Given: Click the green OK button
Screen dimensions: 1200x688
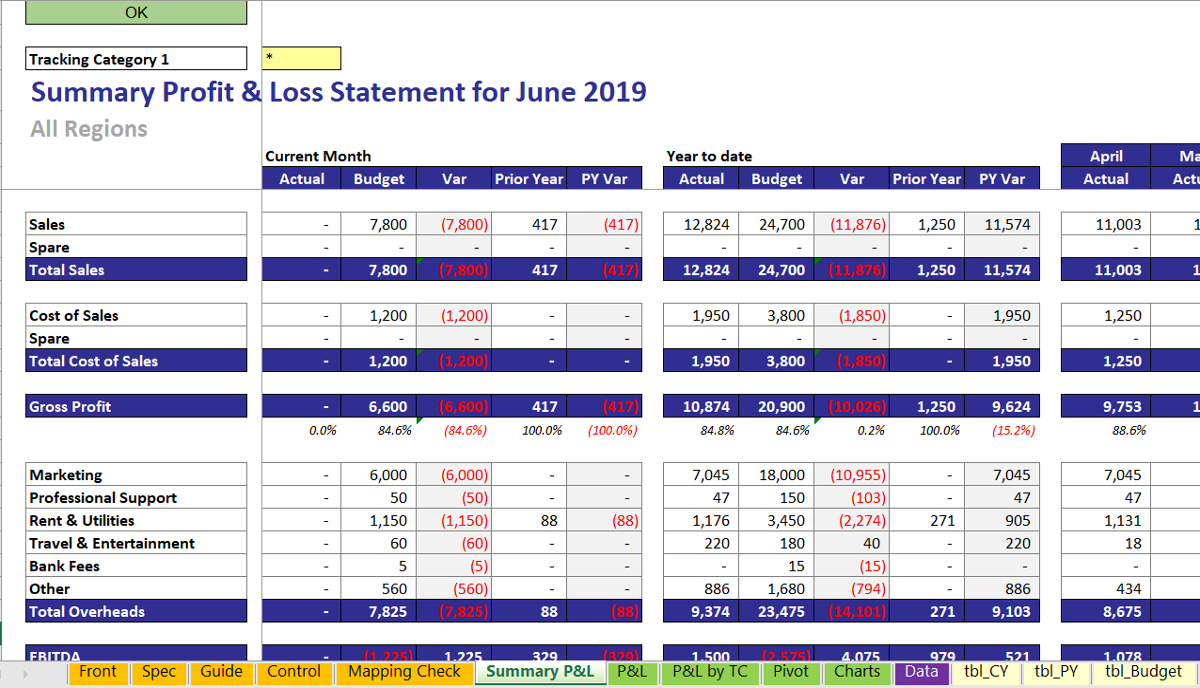Looking at the screenshot, I should coord(136,13).
